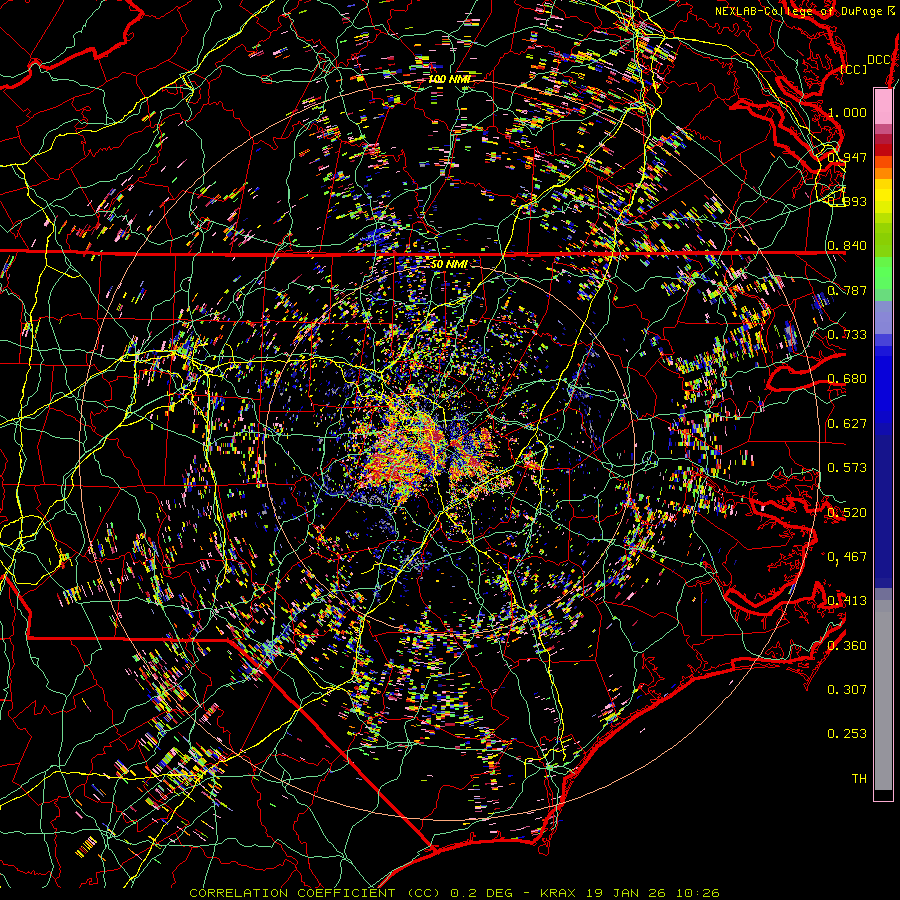The height and width of the screenshot is (900, 900).
Task: Click the 0.893 scale value
Action: tap(847, 201)
